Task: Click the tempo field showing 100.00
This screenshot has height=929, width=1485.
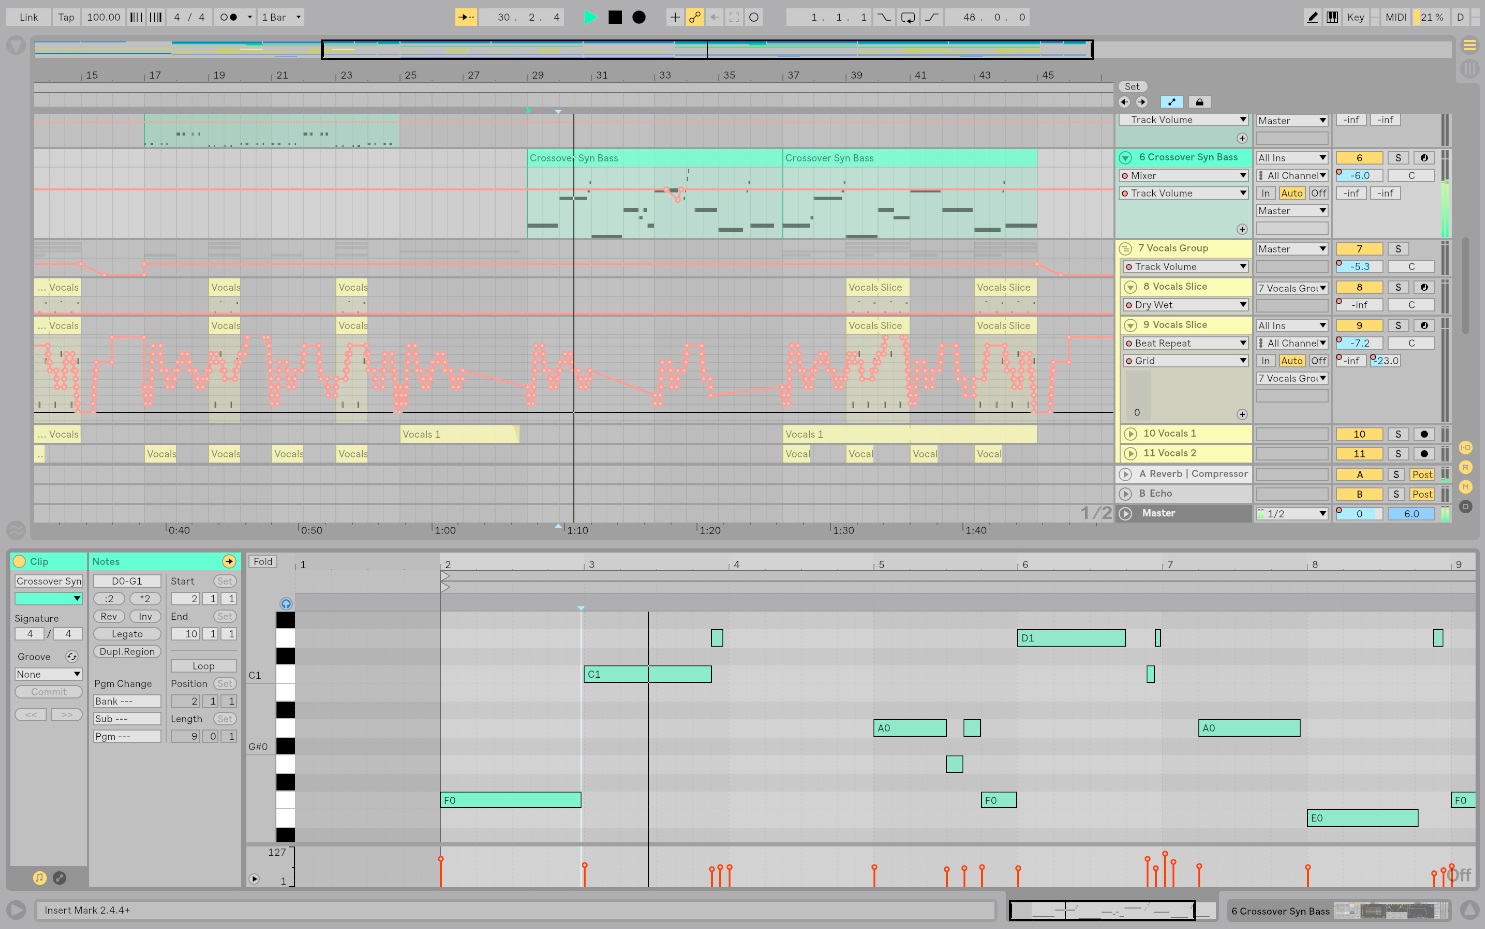Action: (x=103, y=17)
